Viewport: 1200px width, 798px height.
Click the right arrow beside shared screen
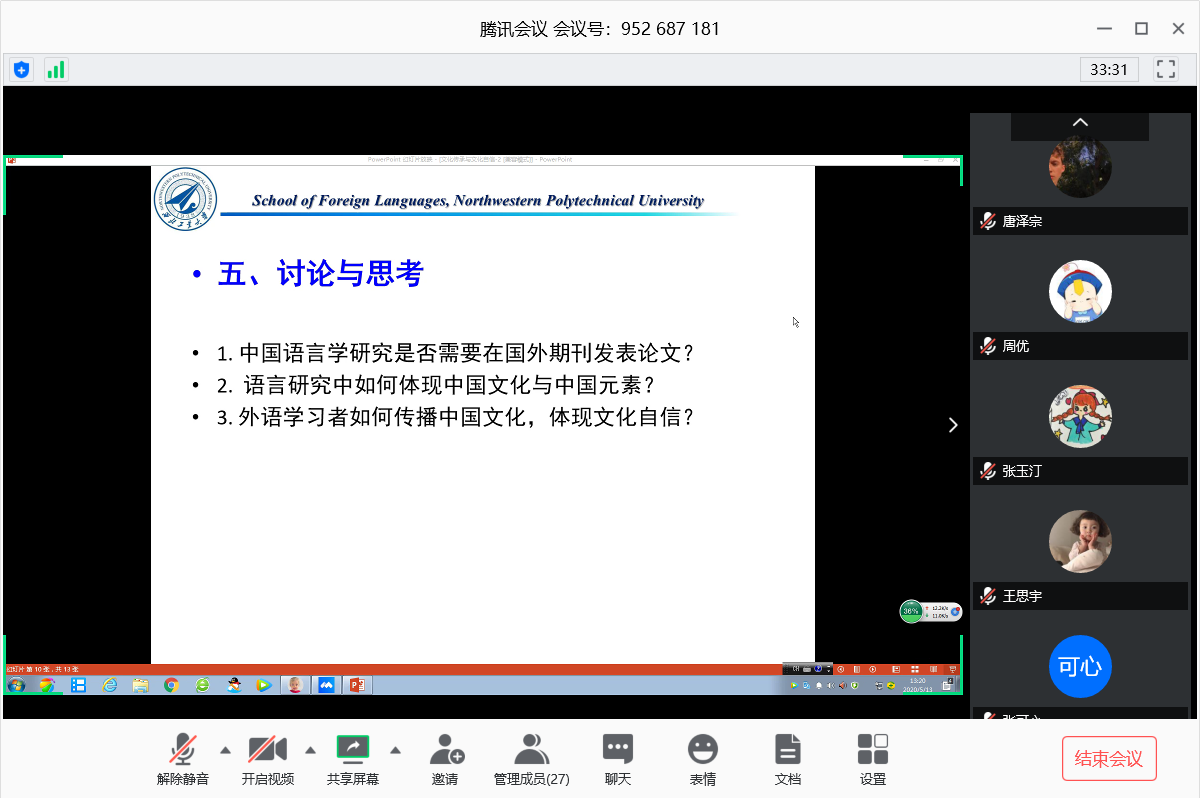coord(953,425)
